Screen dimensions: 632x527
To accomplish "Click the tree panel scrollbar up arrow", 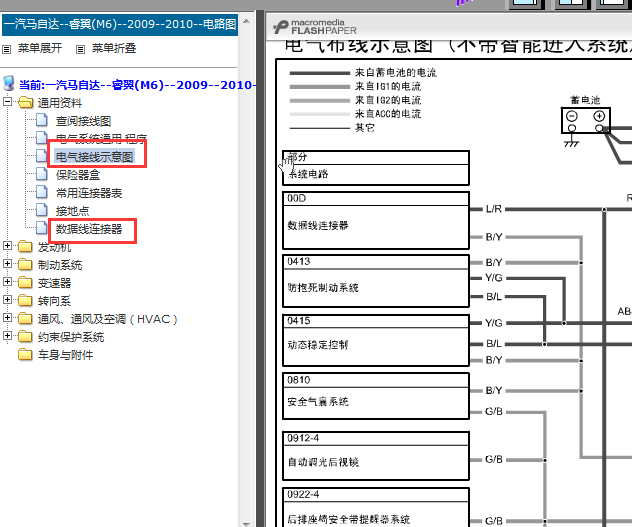I will point(247,21).
